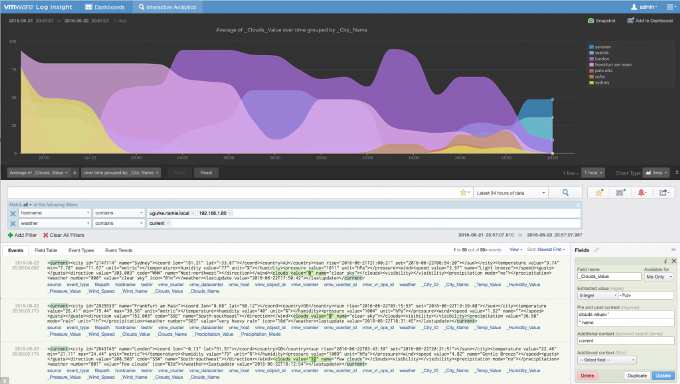Click the info icon in field editor
This screenshot has width=680, height=384.
tap(666, 261)
